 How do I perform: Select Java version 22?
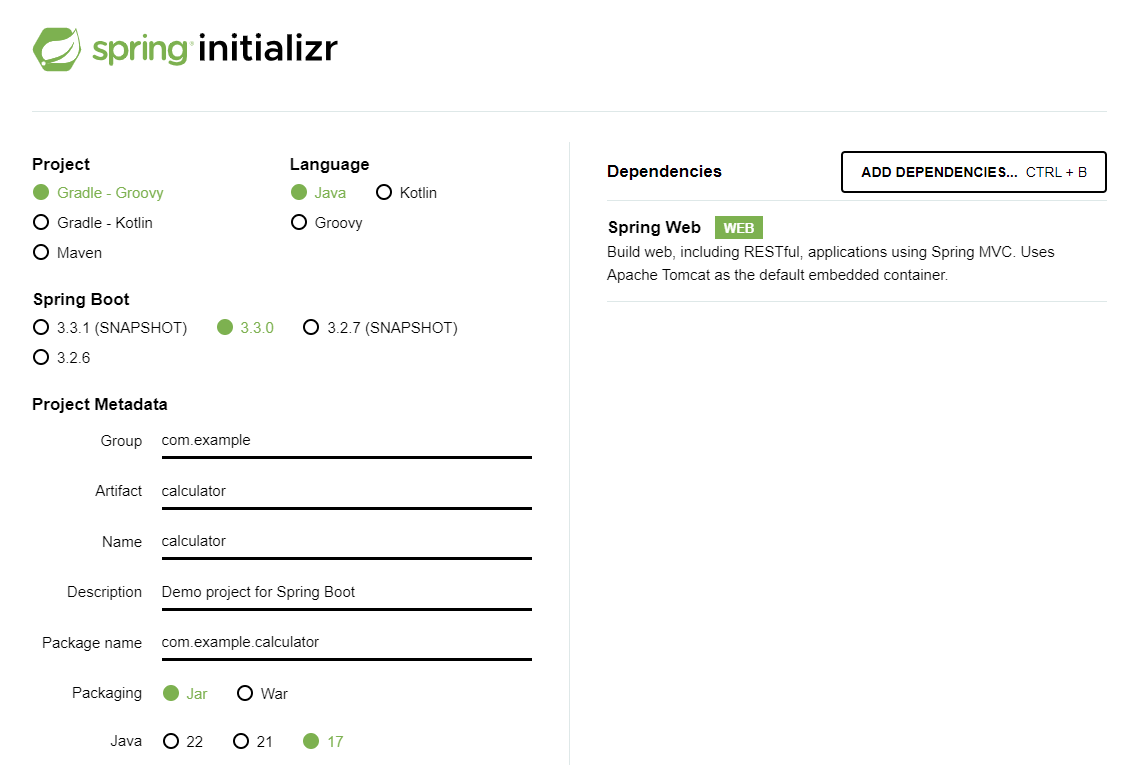[184, 741]
